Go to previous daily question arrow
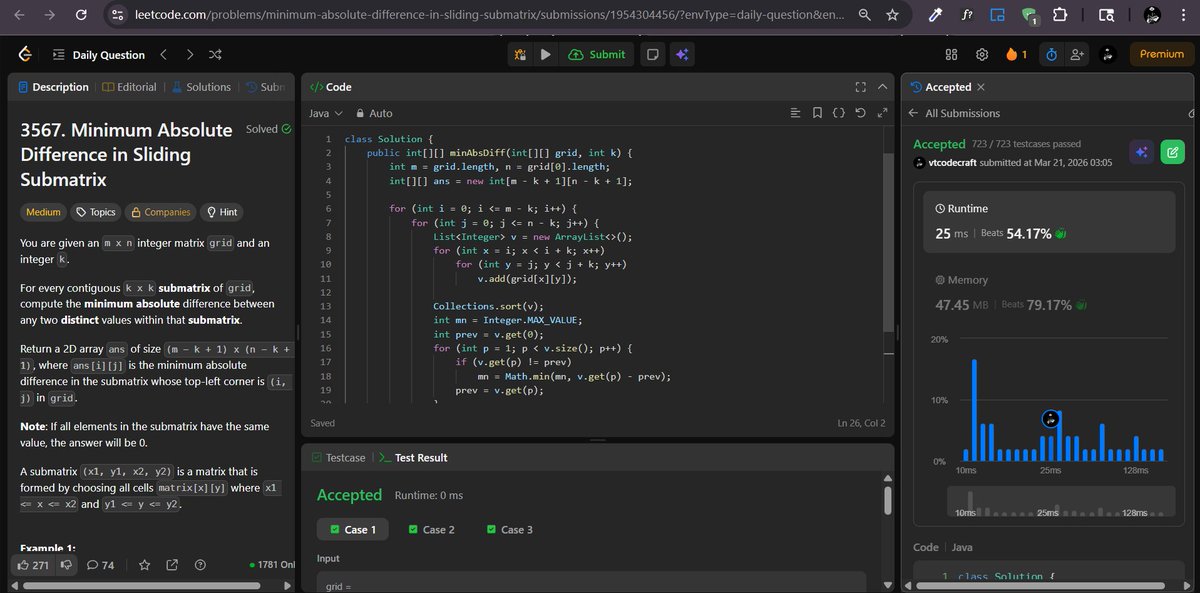This screenshot has width=1200, height=593. click(163, 55)
